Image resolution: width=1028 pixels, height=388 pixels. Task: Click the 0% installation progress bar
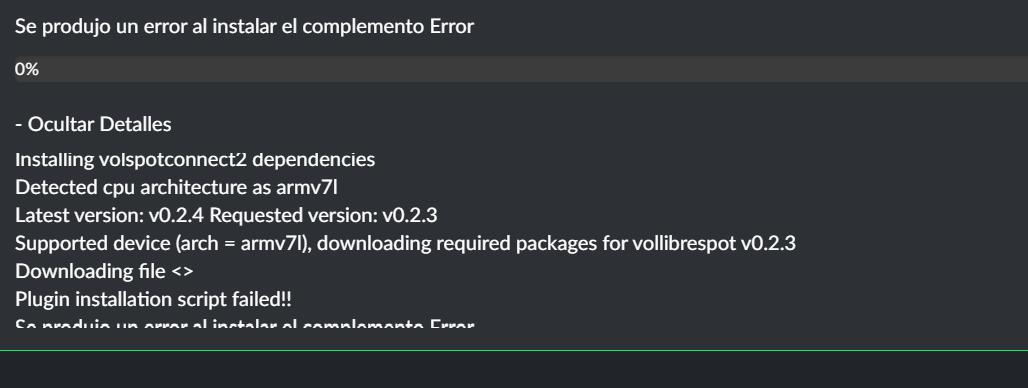coord(521,69)
